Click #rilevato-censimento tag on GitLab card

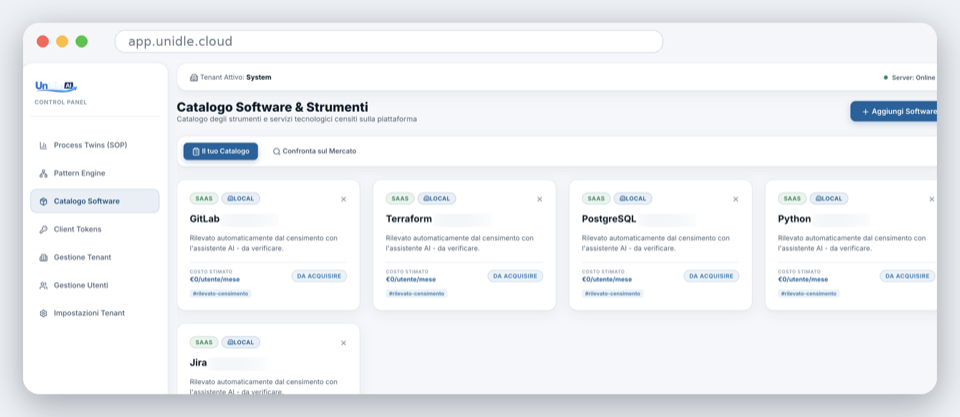pyautogui.click(x=220, y=294)
